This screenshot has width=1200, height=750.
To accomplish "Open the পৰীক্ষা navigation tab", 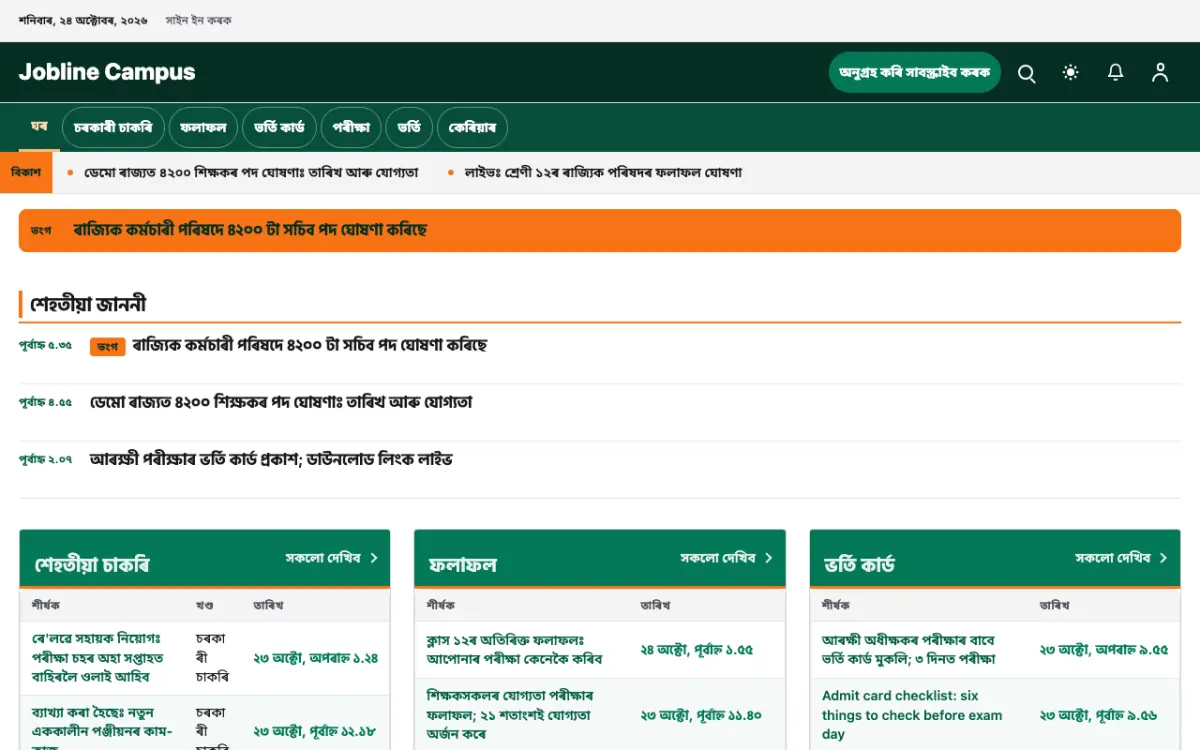I will click(351, 128).
